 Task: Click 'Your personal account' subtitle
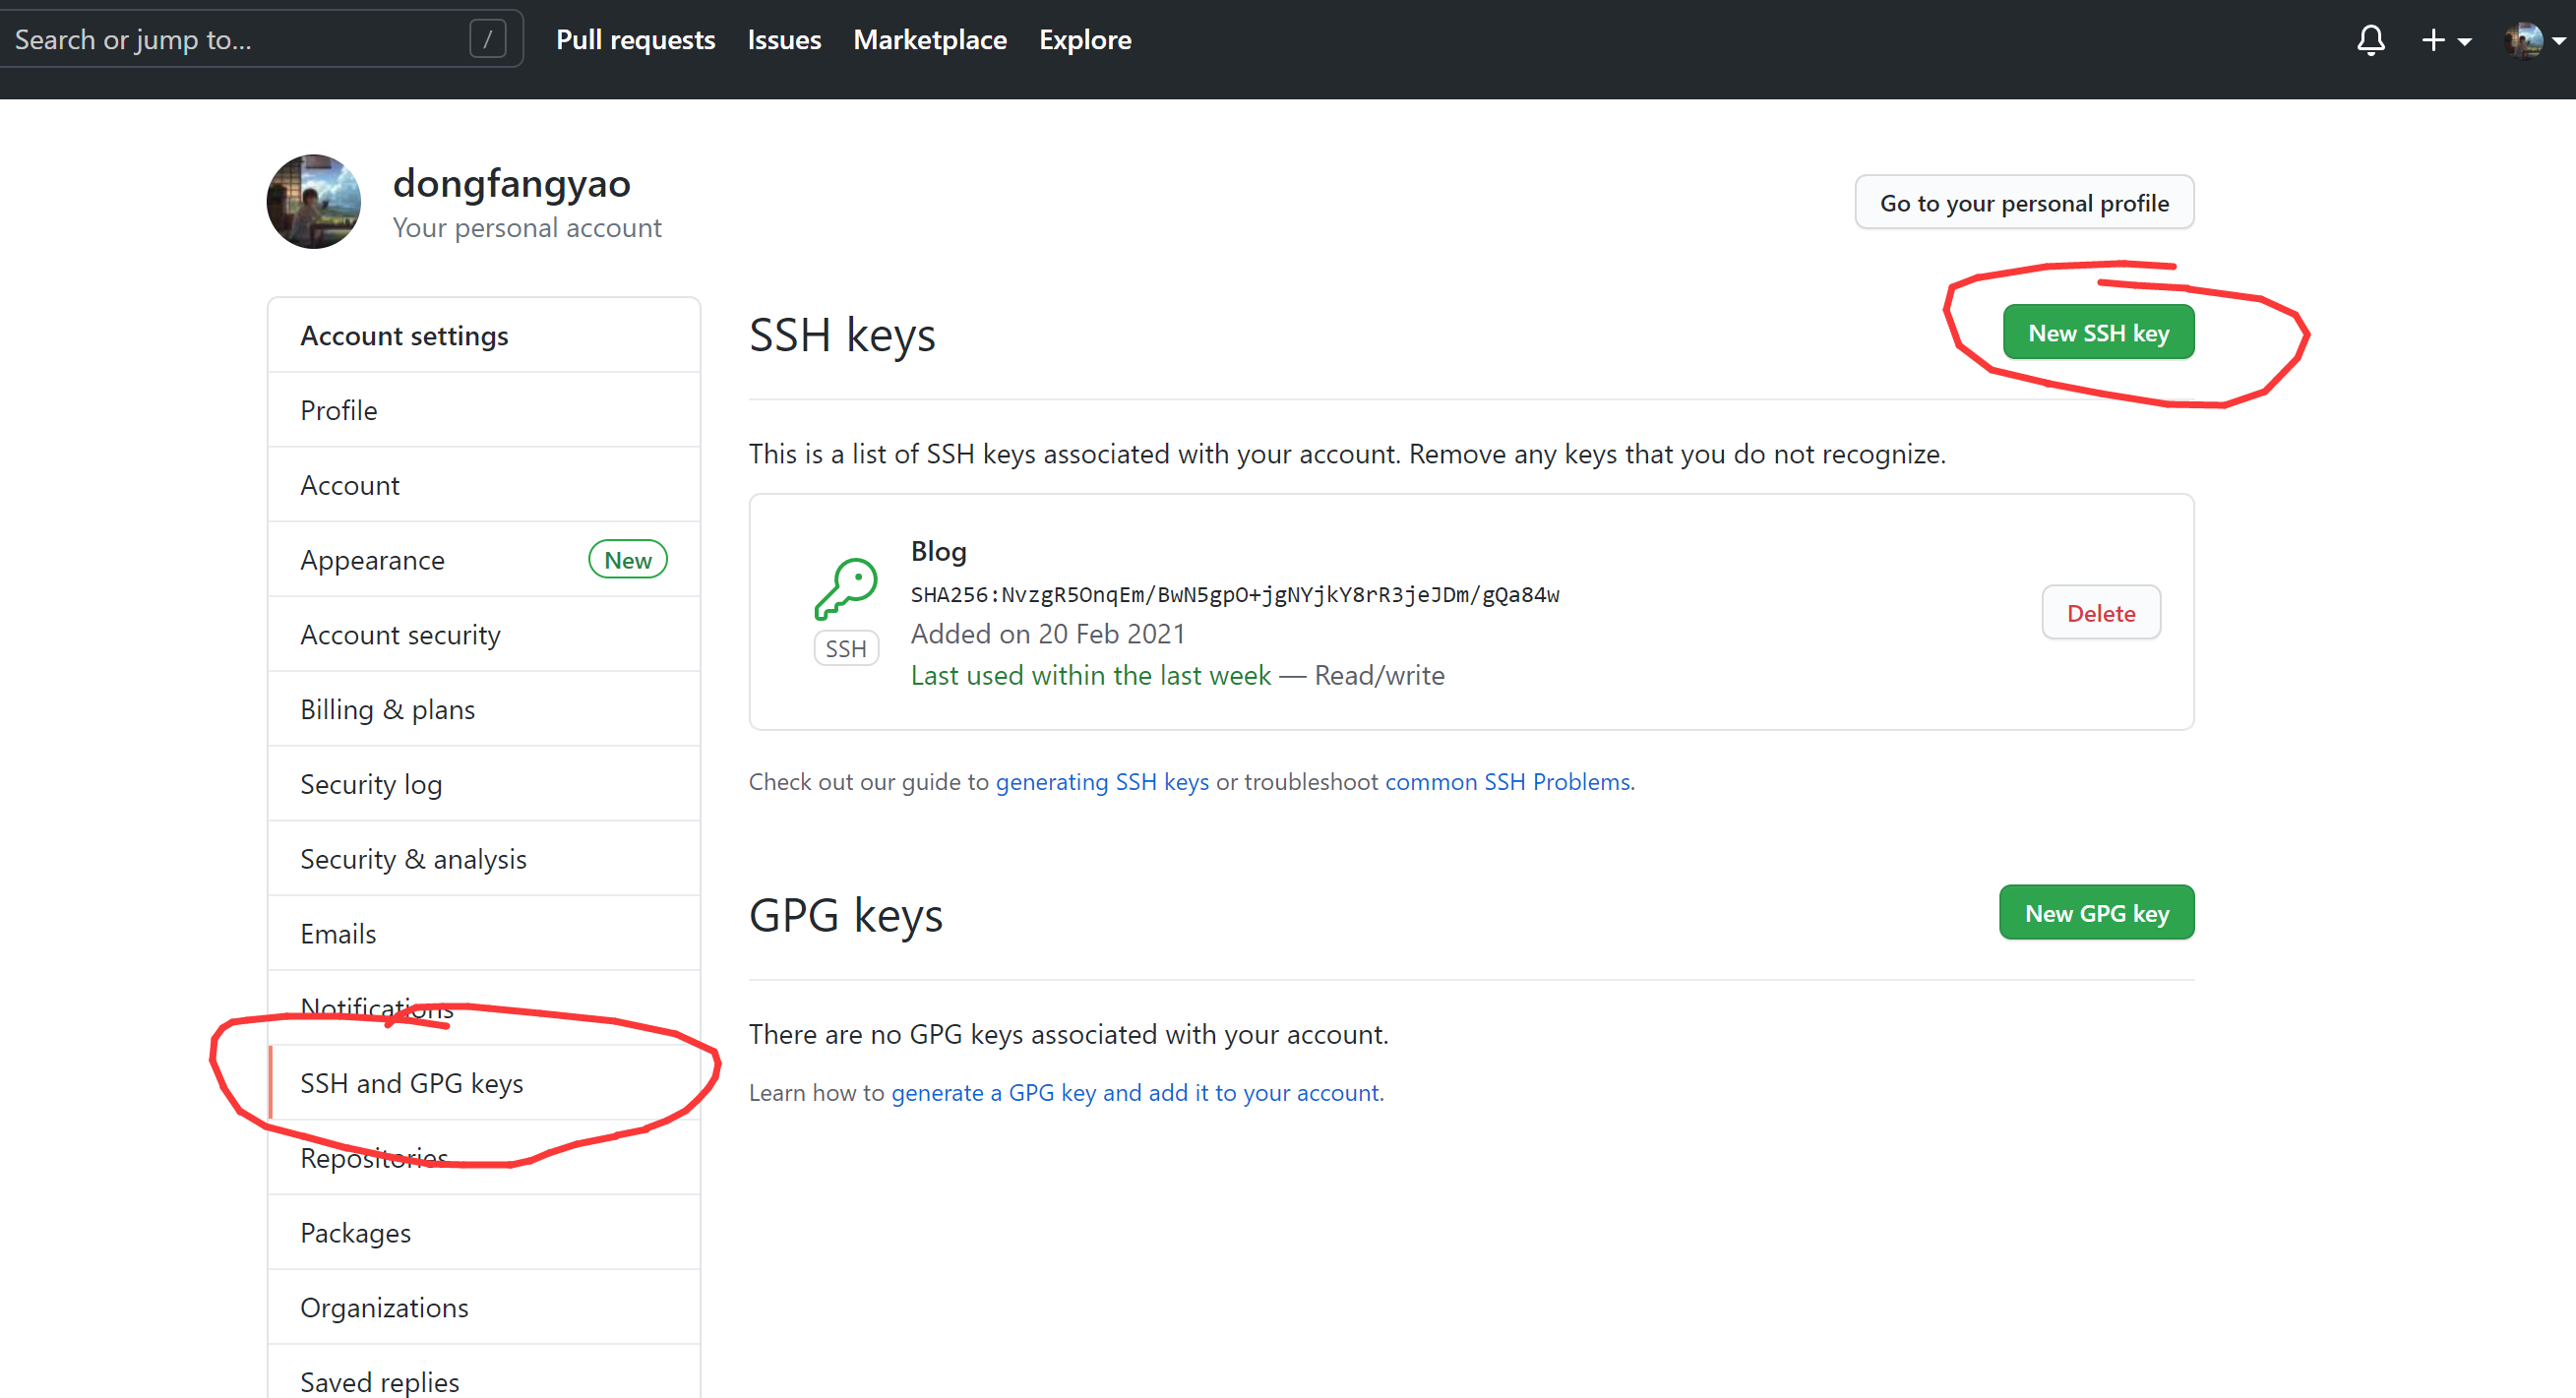pyautogui.click(x=527, y=228)
